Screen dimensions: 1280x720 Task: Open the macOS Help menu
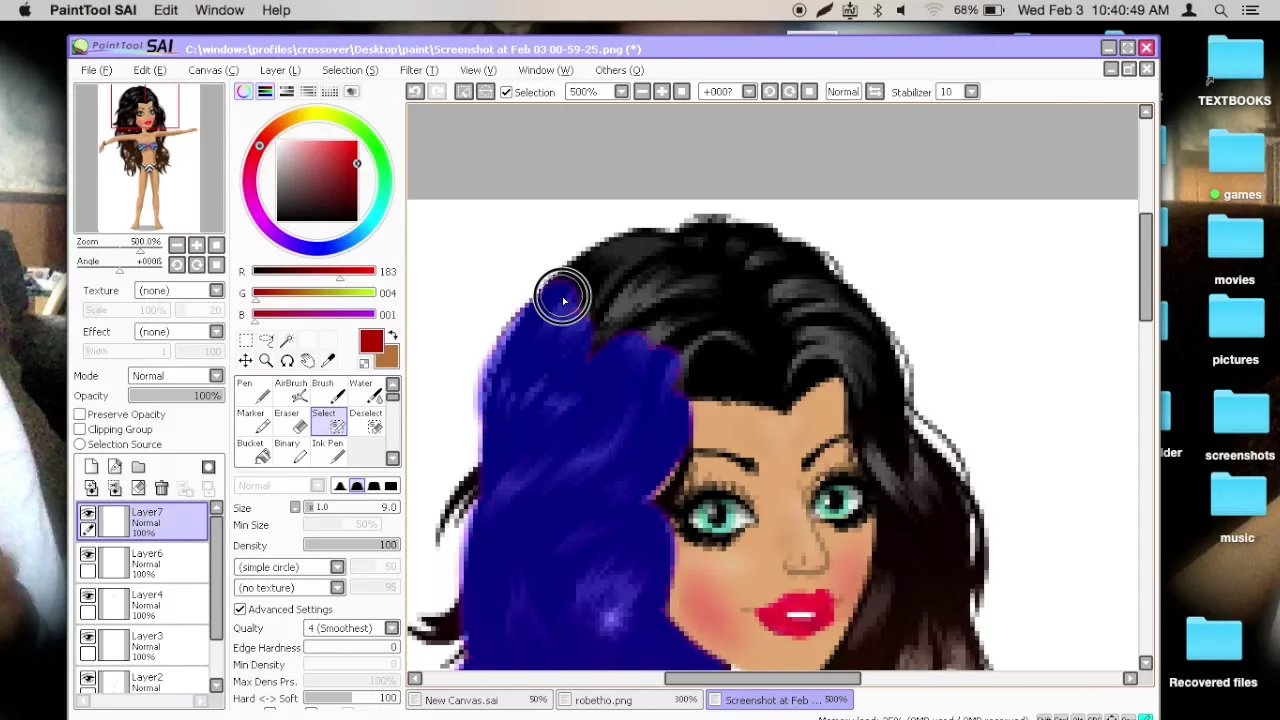pos(276,10)
